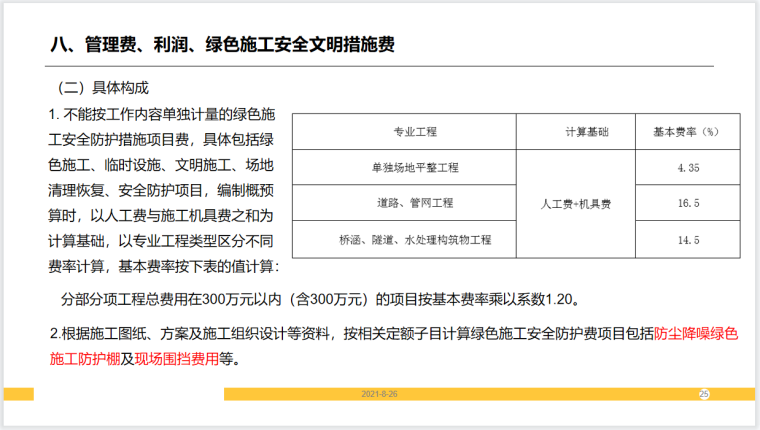Click the 4.35 rate value cell

point(687,168)
